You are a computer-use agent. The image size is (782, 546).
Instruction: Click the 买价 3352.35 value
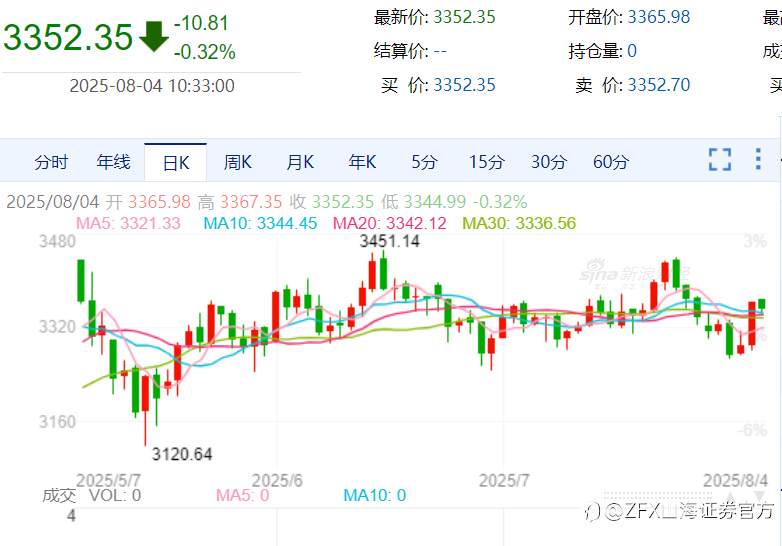[464, 85]
